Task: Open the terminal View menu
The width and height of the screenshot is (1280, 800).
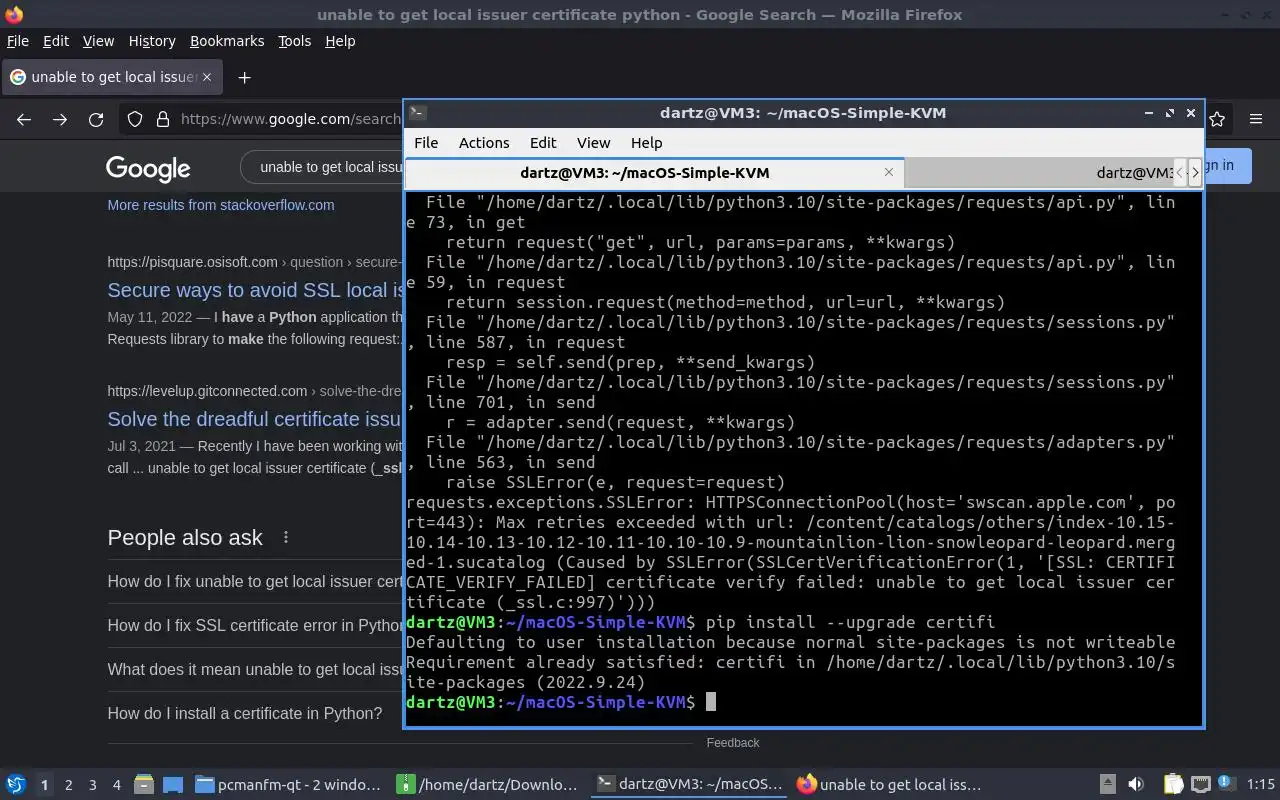Action: click(593, 143)
